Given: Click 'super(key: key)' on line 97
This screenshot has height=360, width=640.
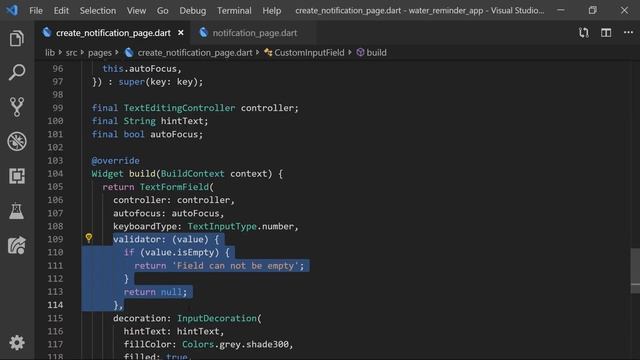Looking at the screenshot, I should (158, 82).
